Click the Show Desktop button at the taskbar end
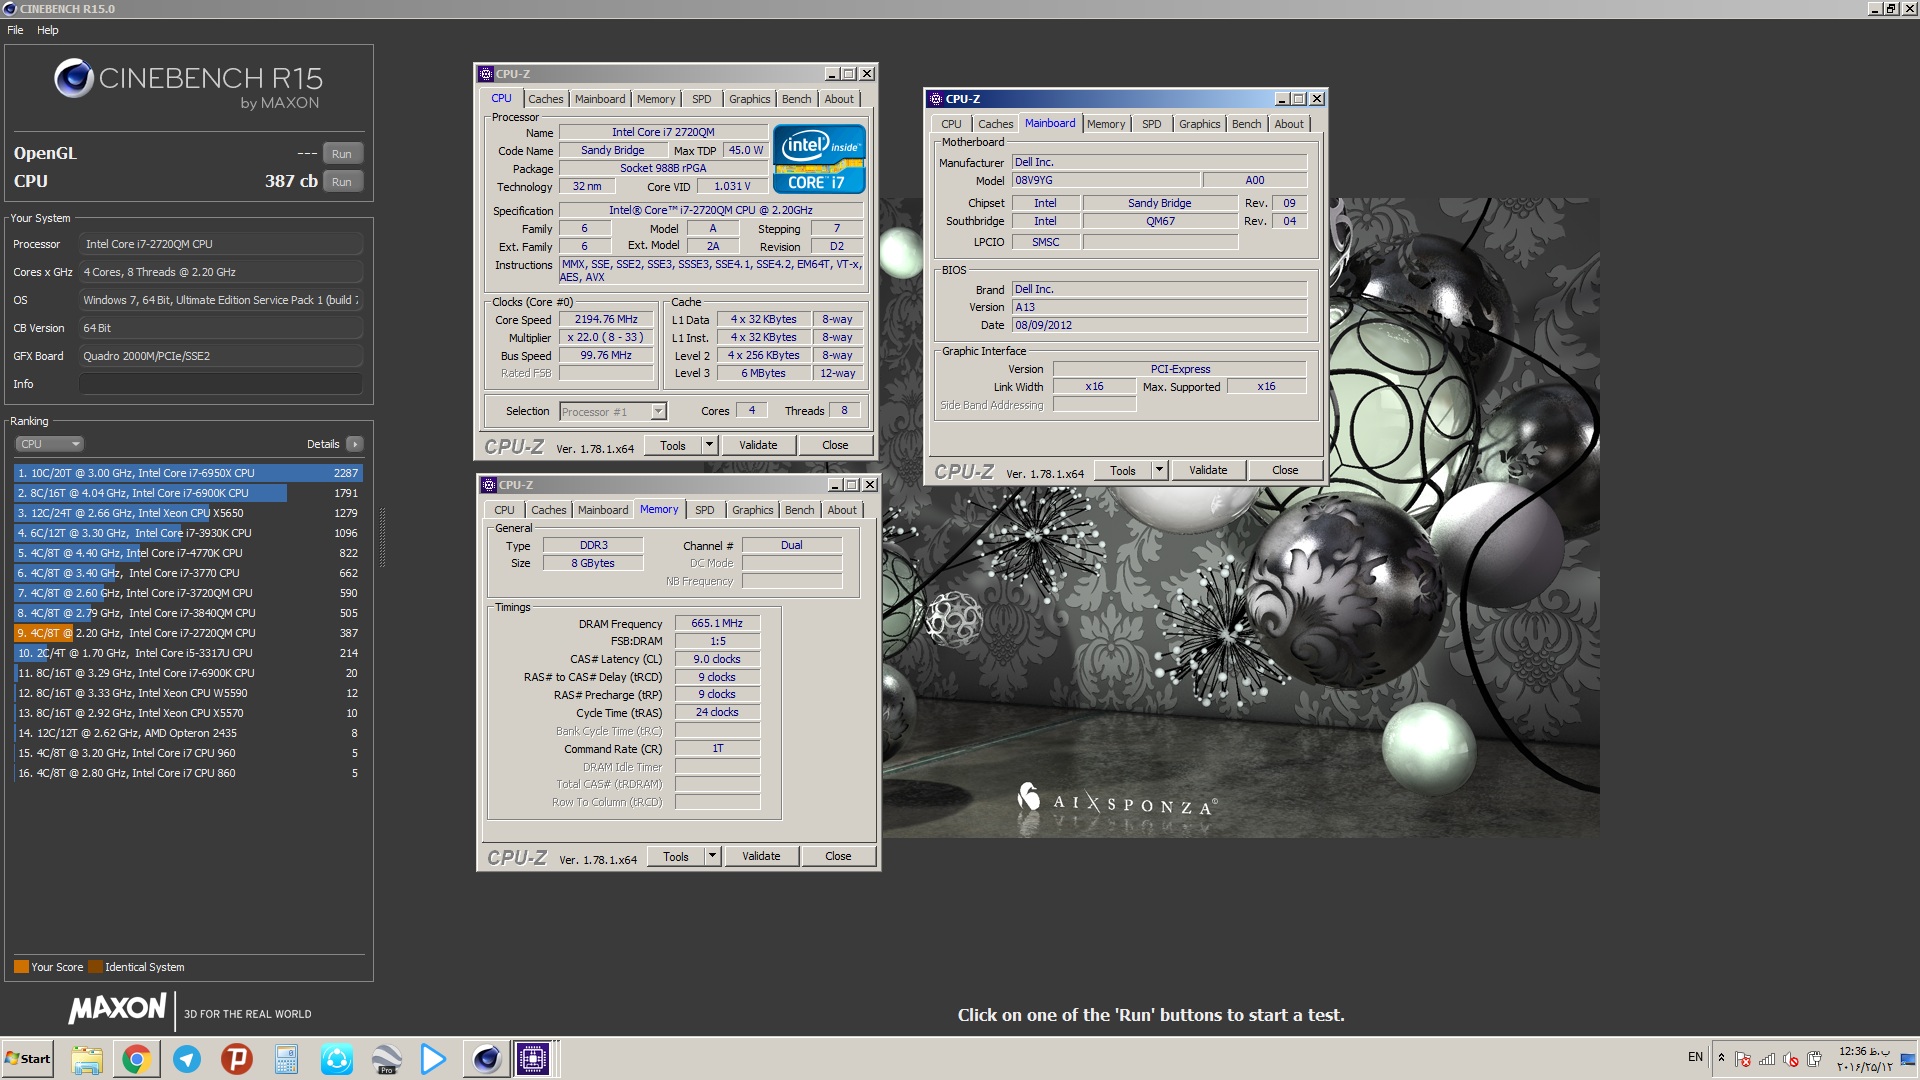This screenshot has height=1080, width=1920. (x=1910, y=1059)
